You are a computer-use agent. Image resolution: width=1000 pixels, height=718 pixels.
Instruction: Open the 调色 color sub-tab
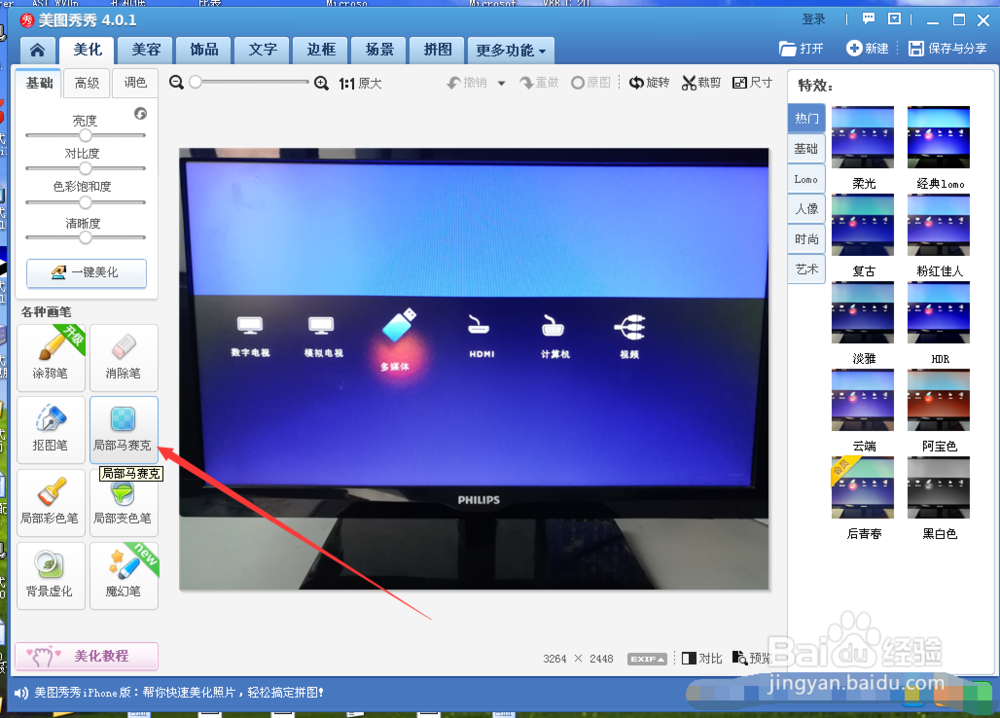[x=135, y=84]
